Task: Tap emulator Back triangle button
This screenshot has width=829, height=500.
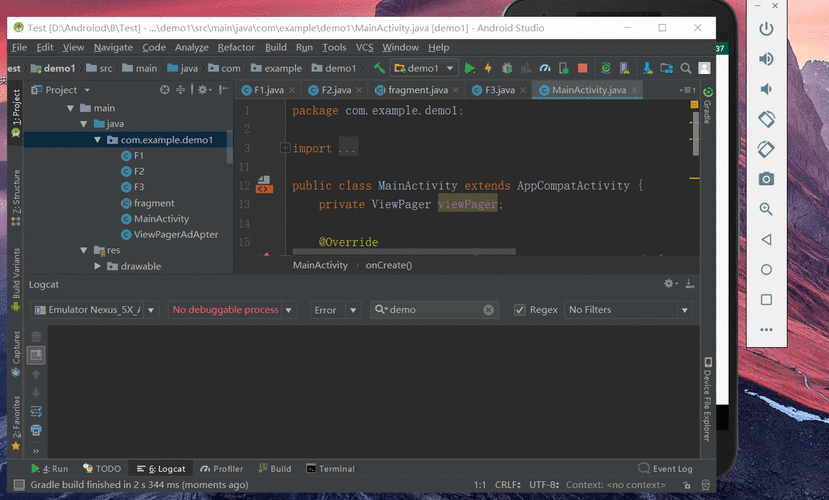Action: pos(766,239)
